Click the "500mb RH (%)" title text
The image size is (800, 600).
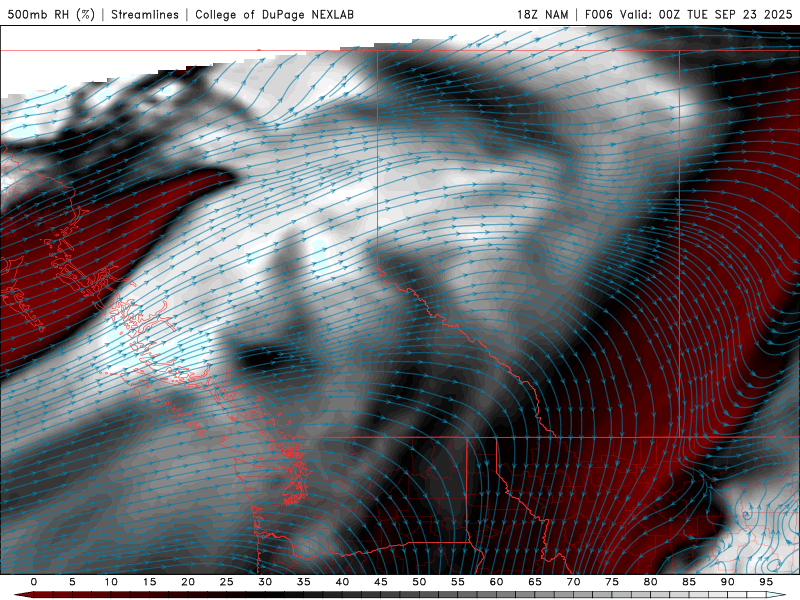click(51, 14)
